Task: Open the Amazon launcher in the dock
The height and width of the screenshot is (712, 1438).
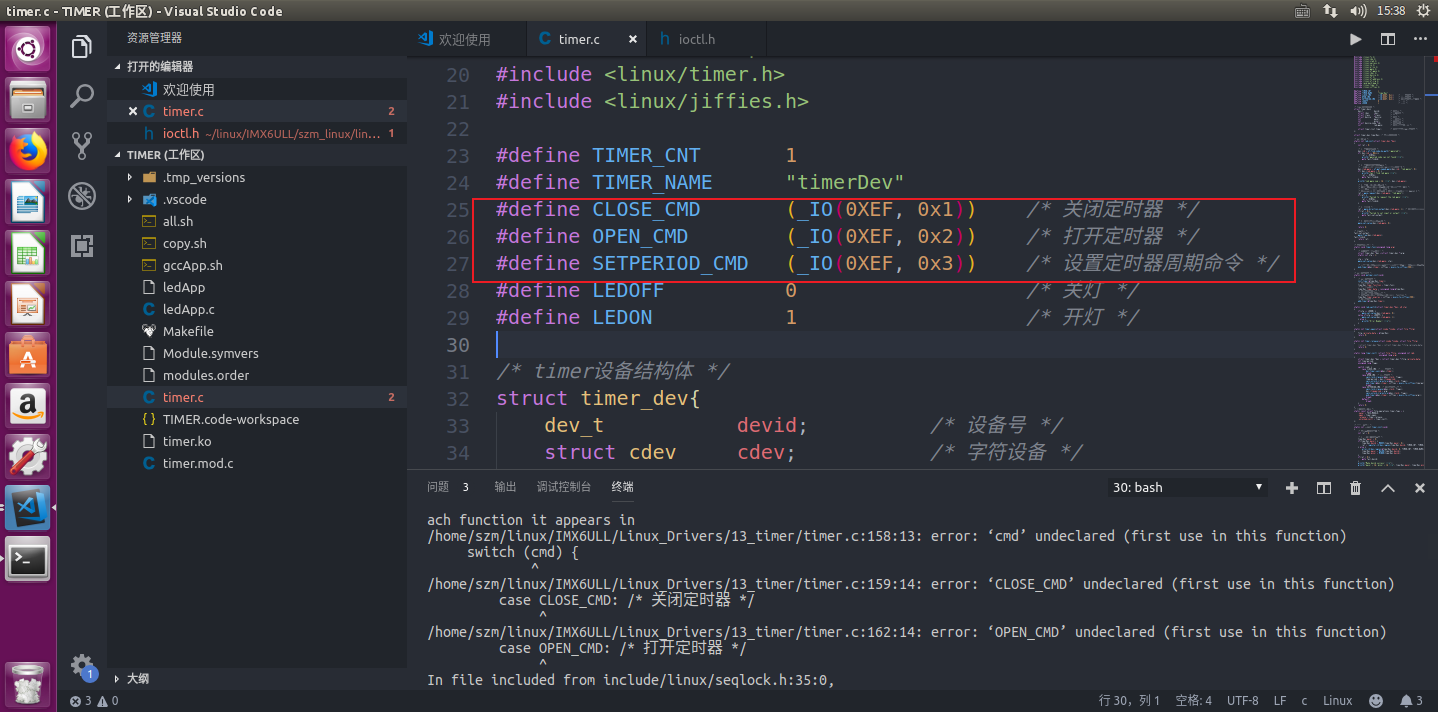Action: pos(28,406)
